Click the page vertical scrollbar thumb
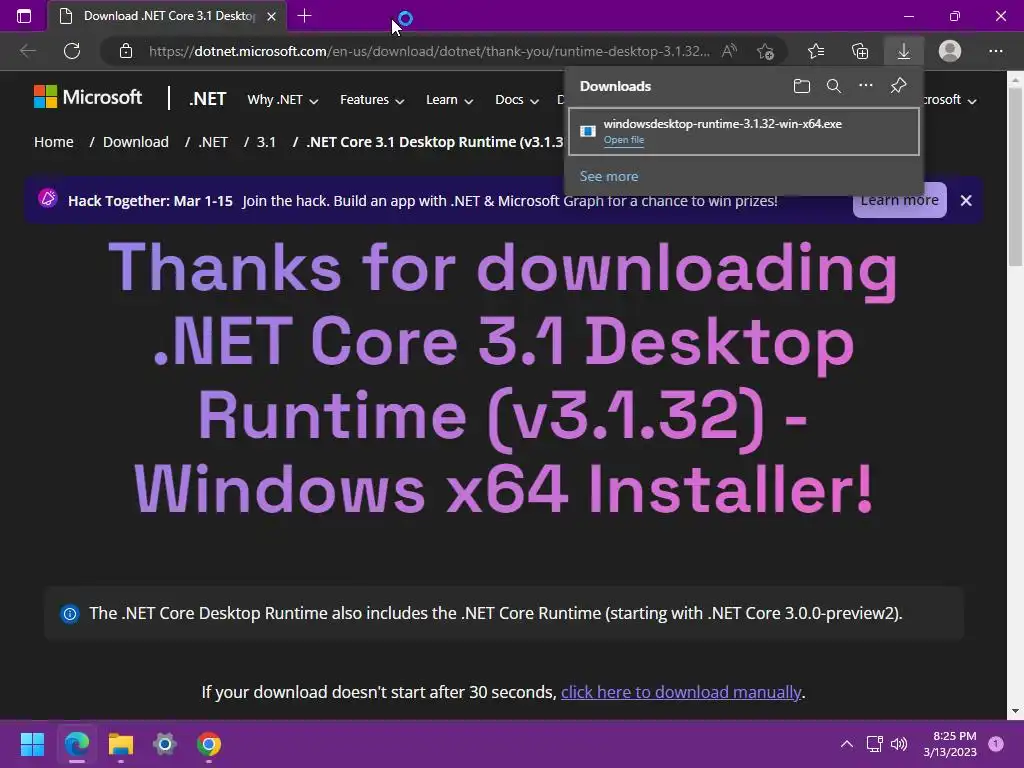The height and width of the screenshot is (768, 1024). [x=1015, y=176]
